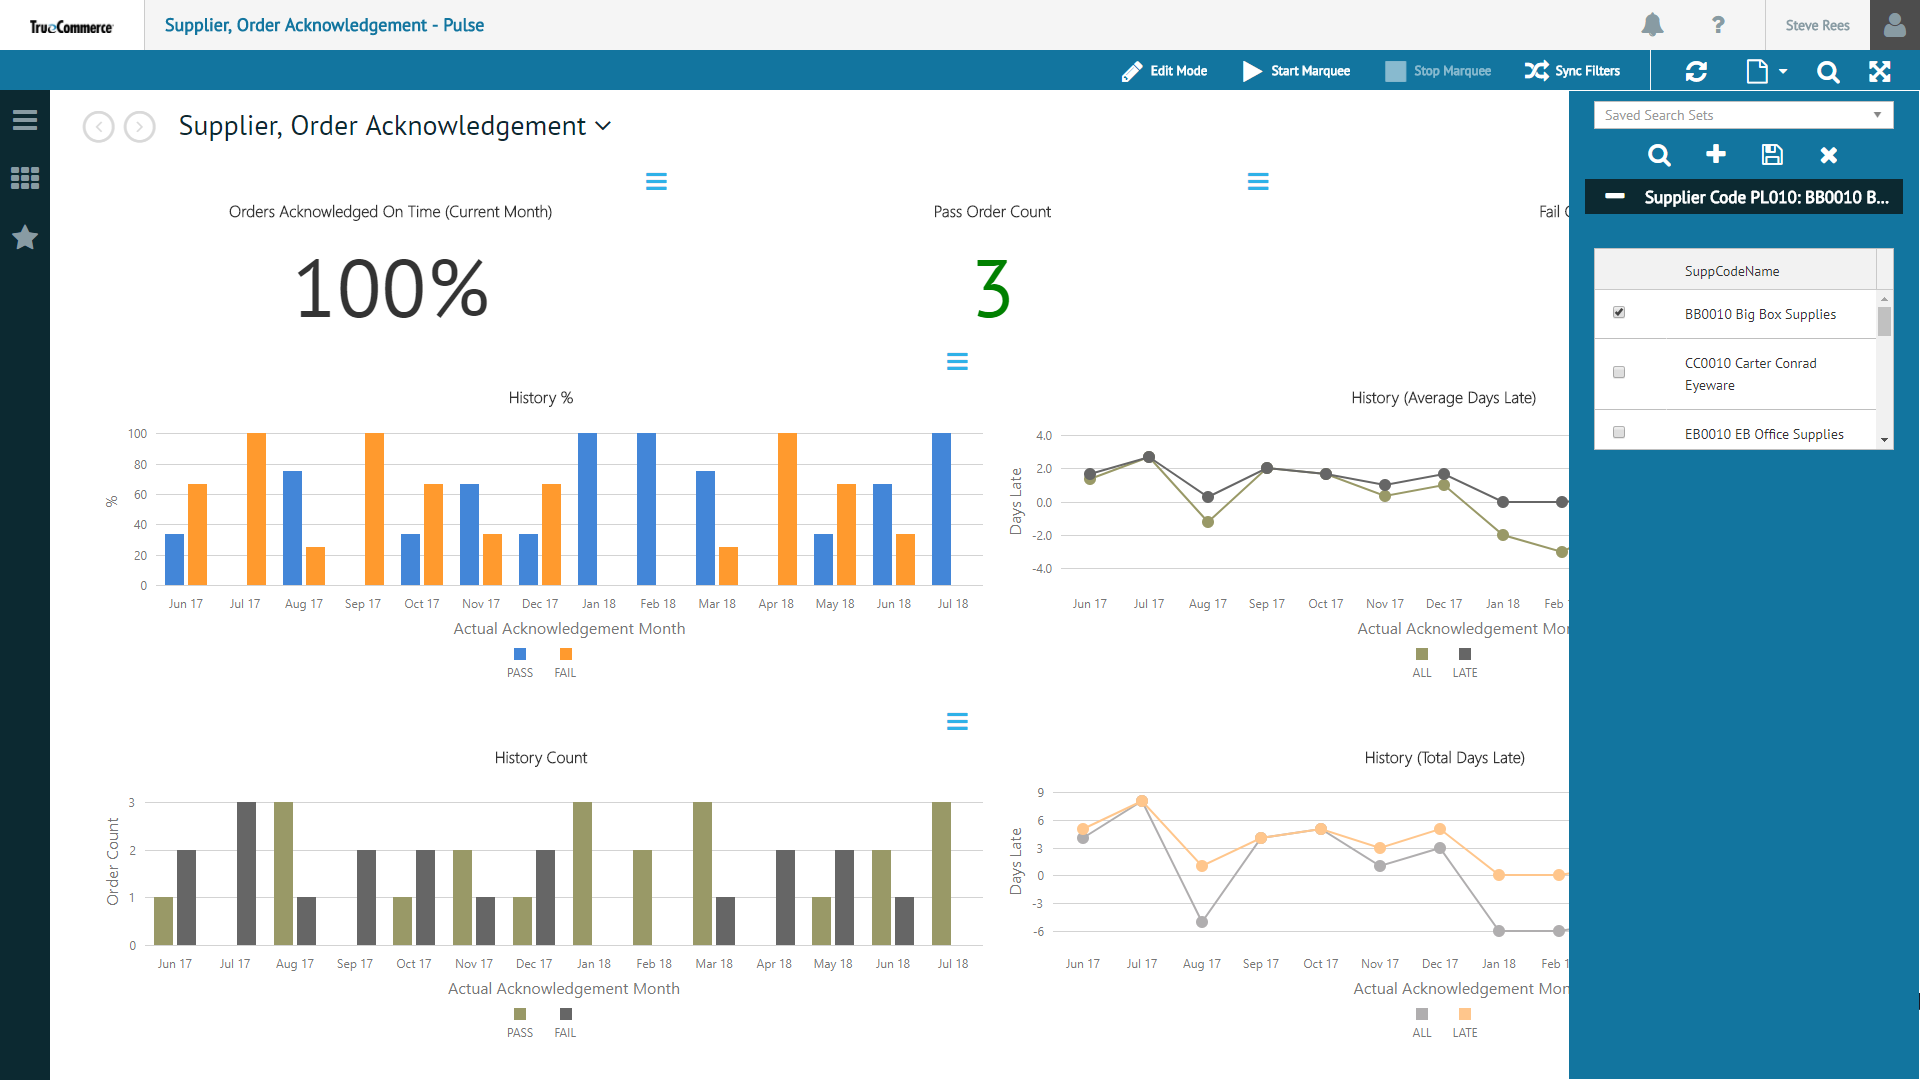1920x1080 pixels.
Task: Click the SuppCodeName column header
Action: [x=1732, y=271]
